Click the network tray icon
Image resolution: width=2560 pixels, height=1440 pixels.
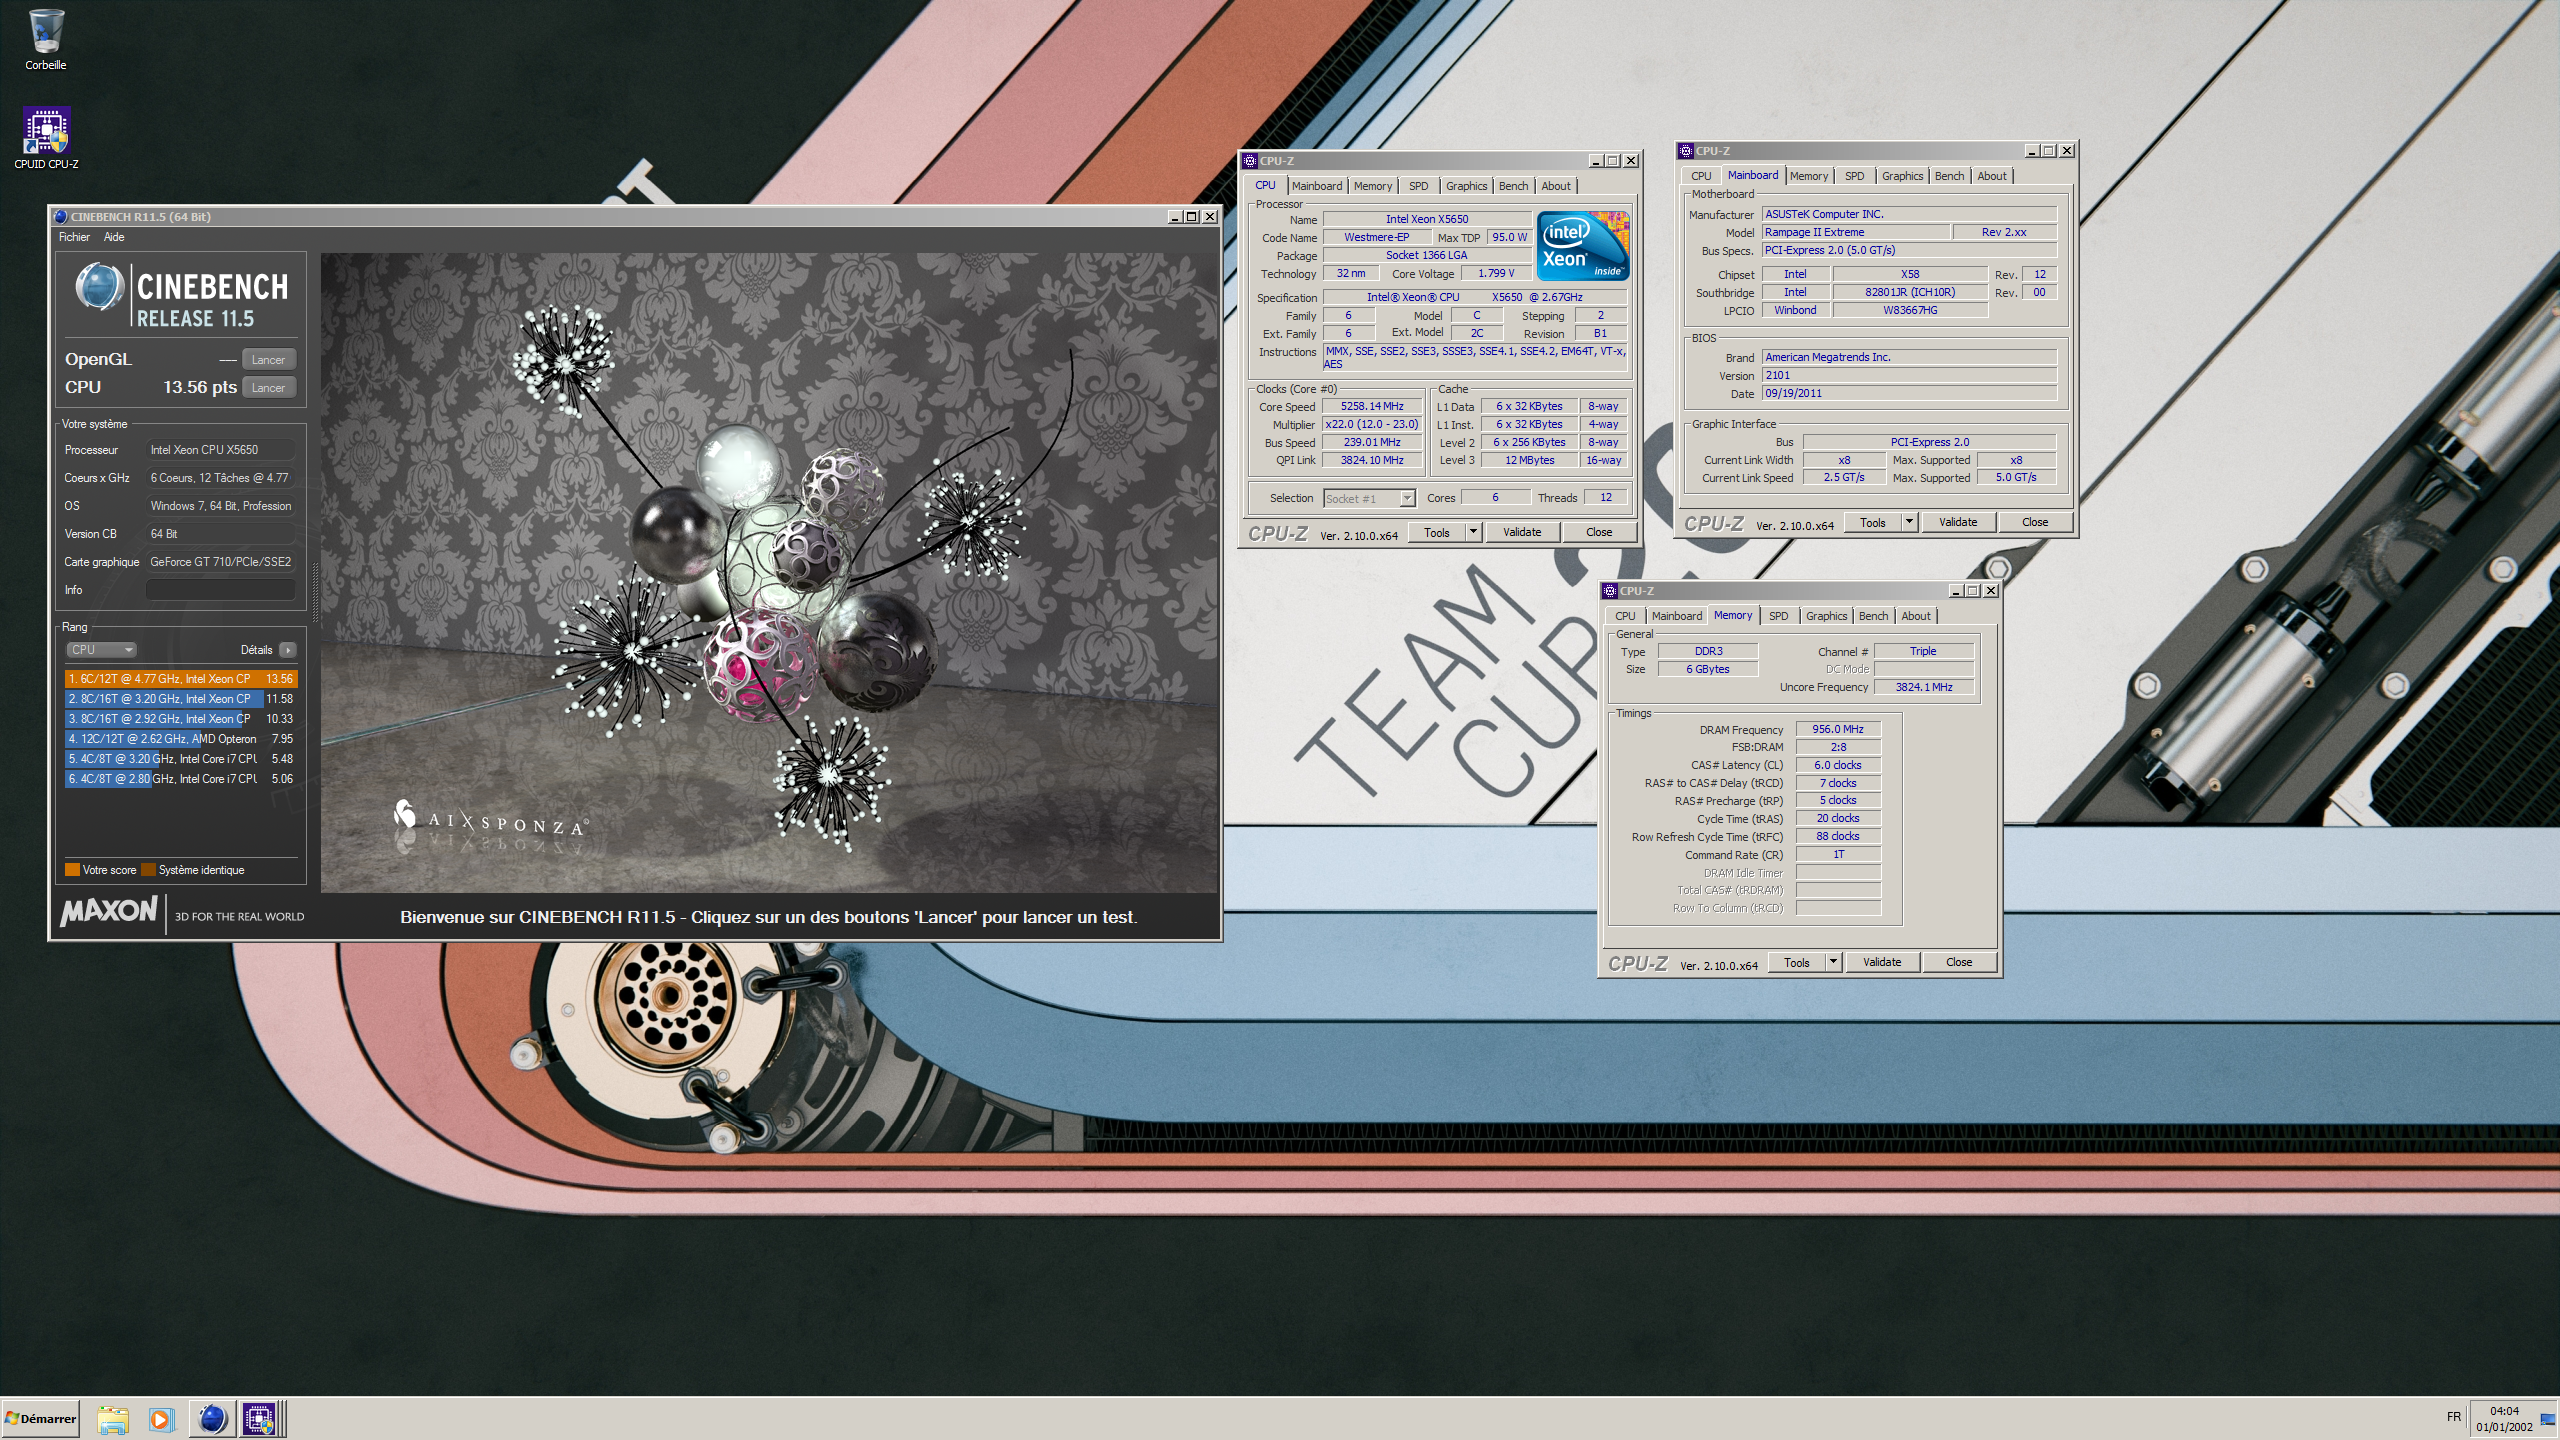pos(2547,1420)
